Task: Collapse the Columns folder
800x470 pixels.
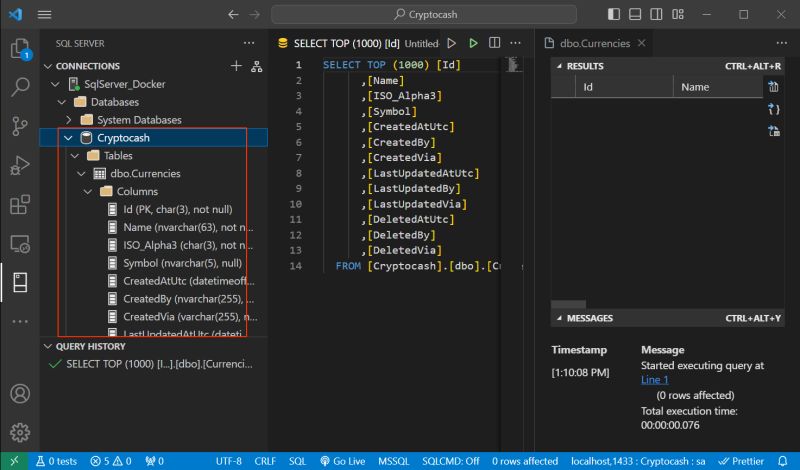Action: point(88,191)
